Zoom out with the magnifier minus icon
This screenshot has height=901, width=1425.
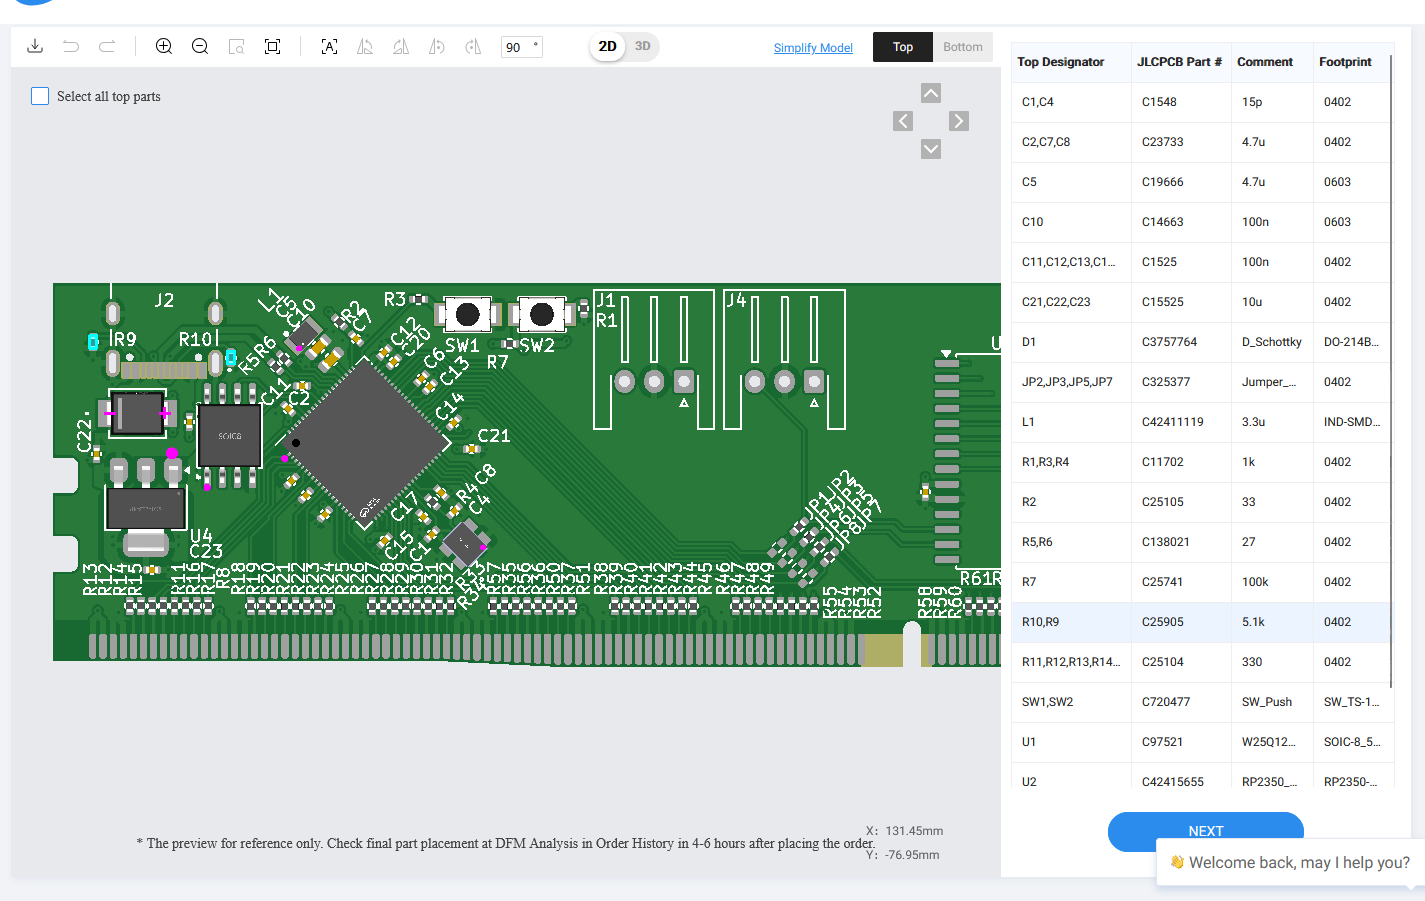tap(200, 46)
